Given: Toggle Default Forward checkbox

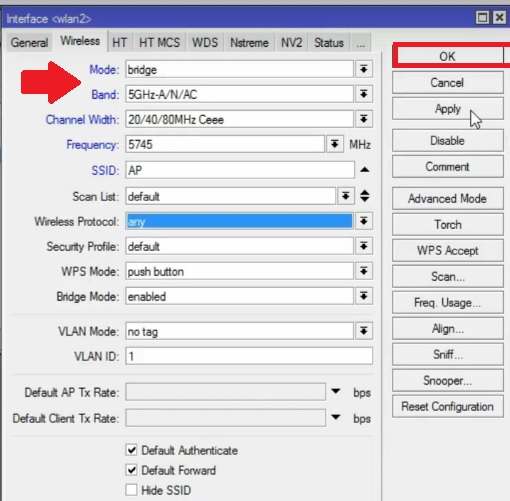Looking at the screenshot, I should click(x=132, y=470).
